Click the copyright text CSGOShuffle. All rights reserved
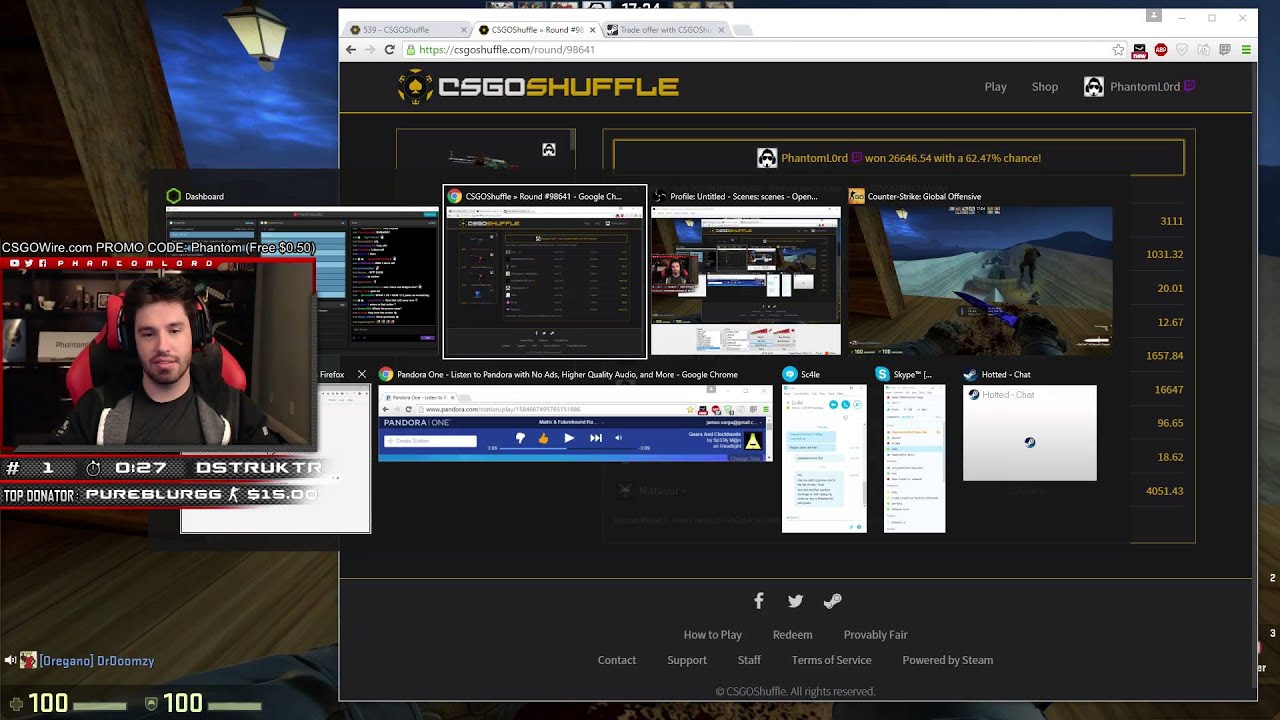The image size is (1280, 720). click(x=795, y=691)
